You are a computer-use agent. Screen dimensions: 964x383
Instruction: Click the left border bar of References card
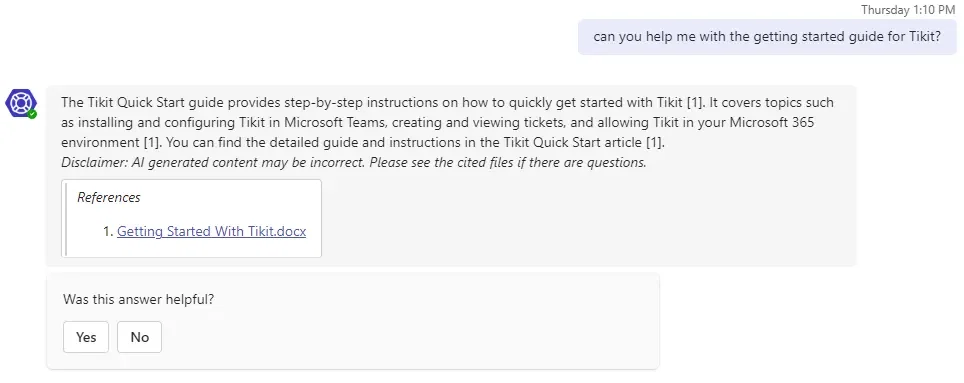pyautogui.click(x=64, y=218)
